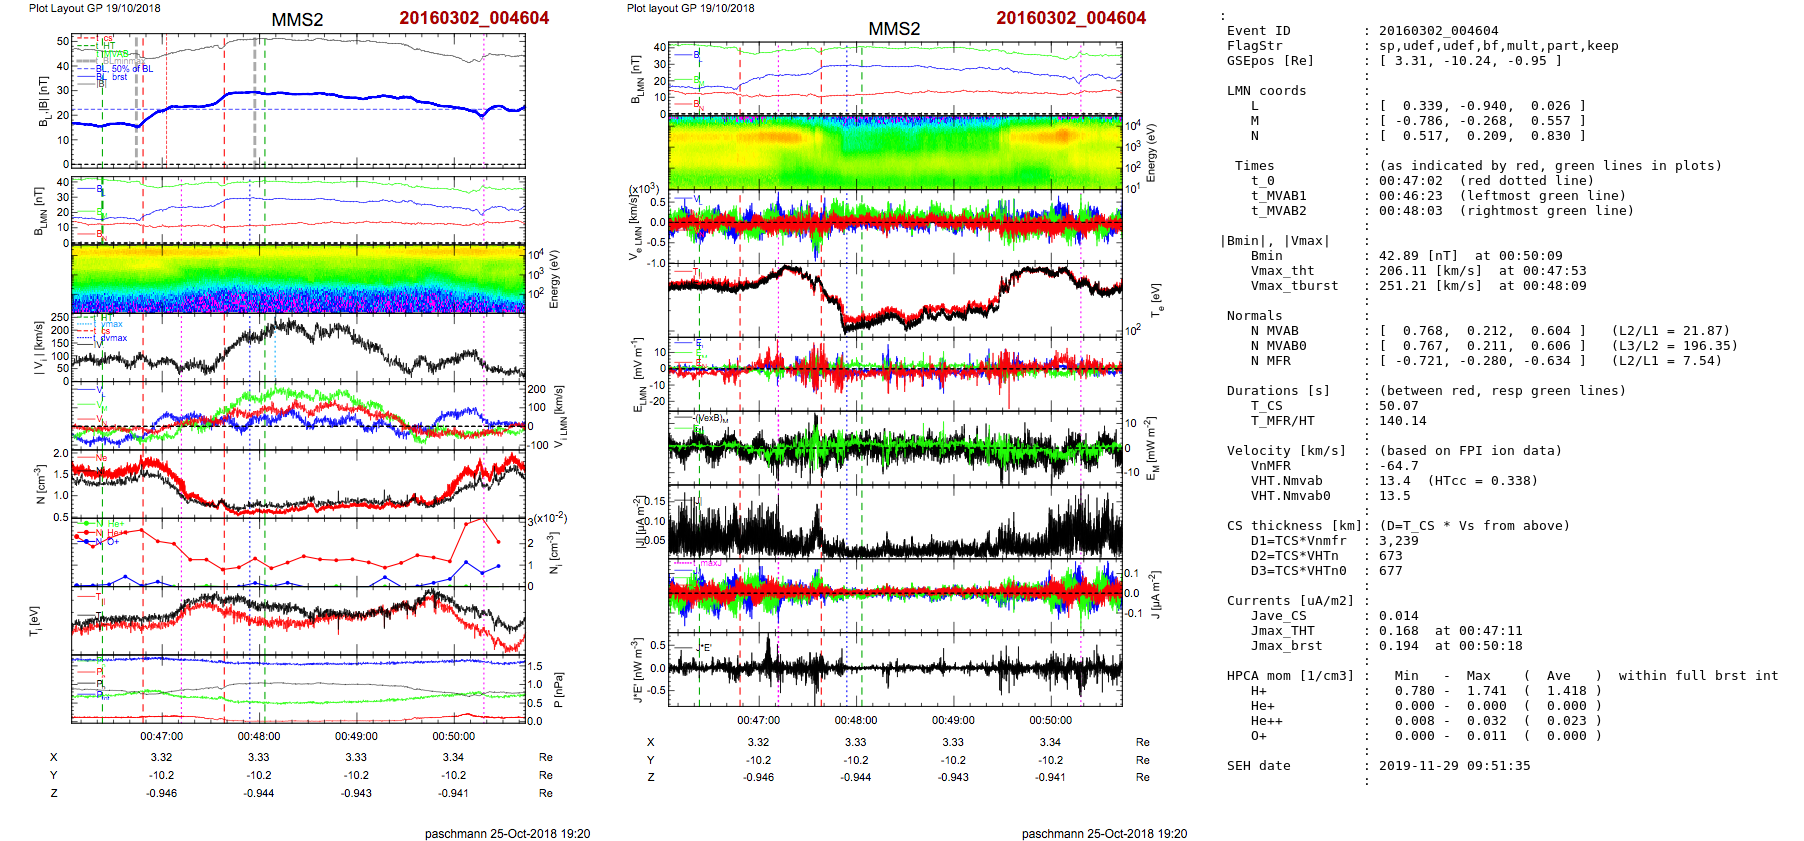1804x841 pixels.
Task: Click the P [nPa] pressure plot panel
Action: [298, 688]
